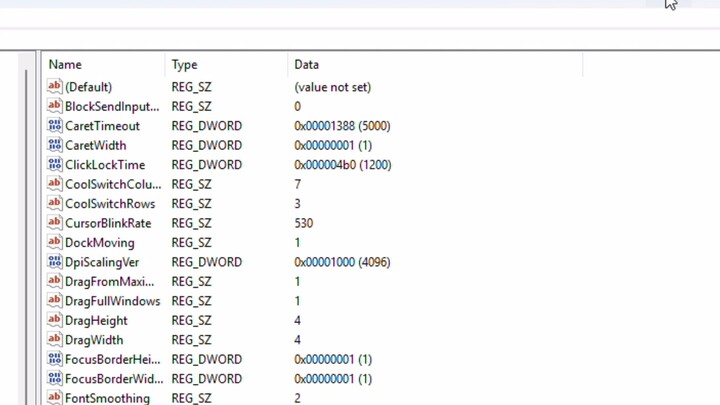Click the ClickLockTime DWORD binary icon
Screen dimensions: 720x405
(54, 164)
